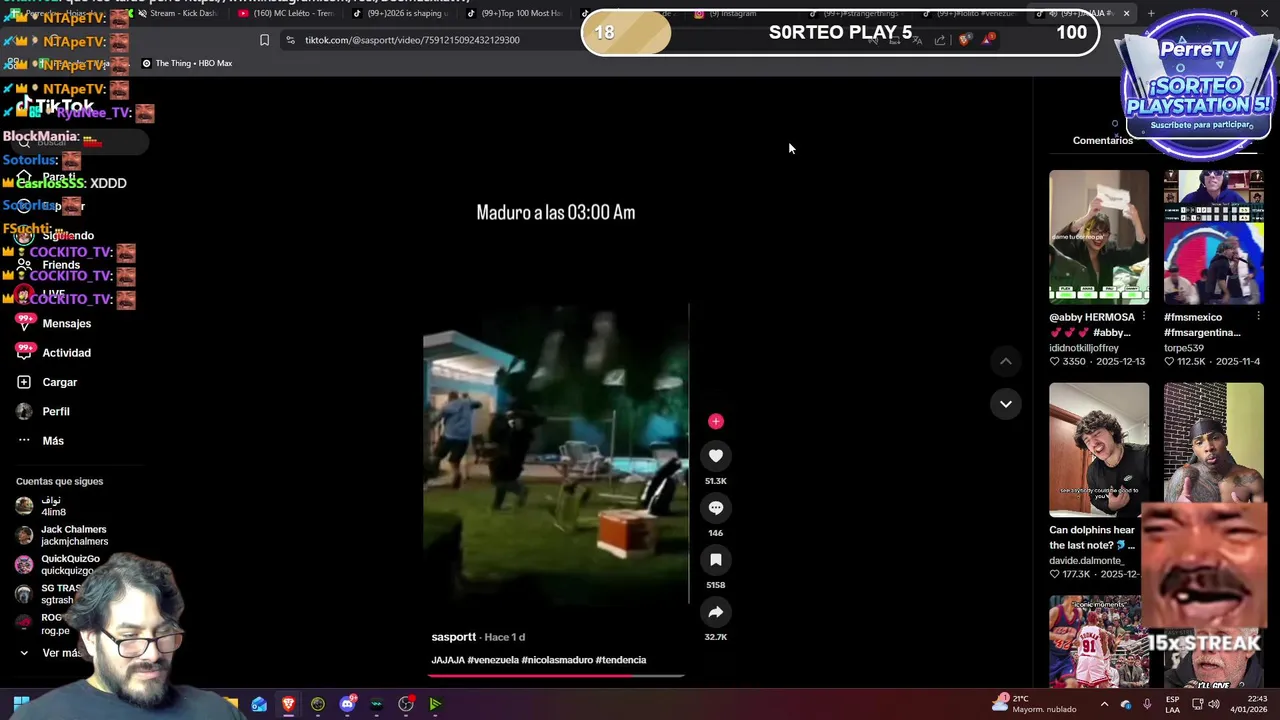
Task: Open the ididnotkilljoffrey username
Action: point(1083,348)
